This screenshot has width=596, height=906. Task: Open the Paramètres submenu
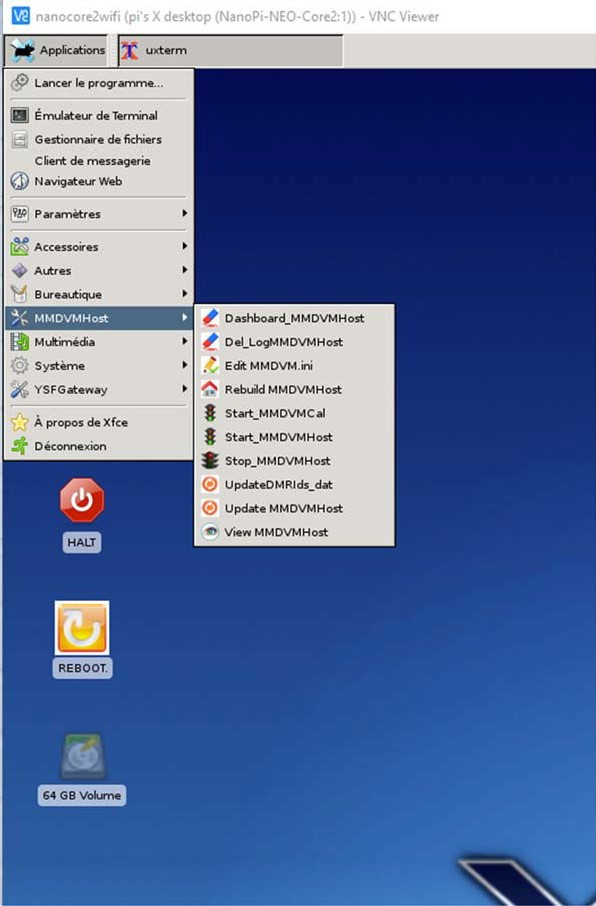pyautogui.click(x=98, y=214)
